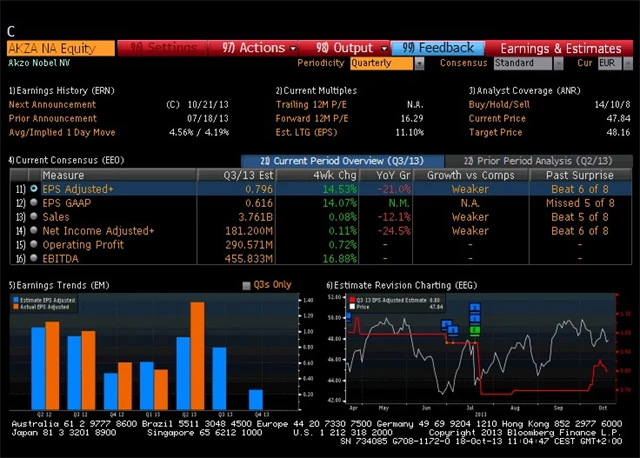Select the EBITDA radio button
The width and height of the screenshot is (640, 458).
tap(34, 258)
